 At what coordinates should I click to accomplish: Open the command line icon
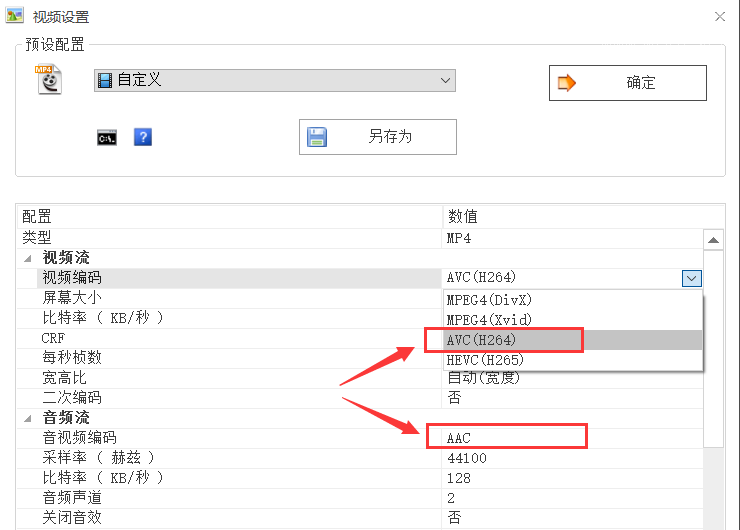click(x=107, y=138)
